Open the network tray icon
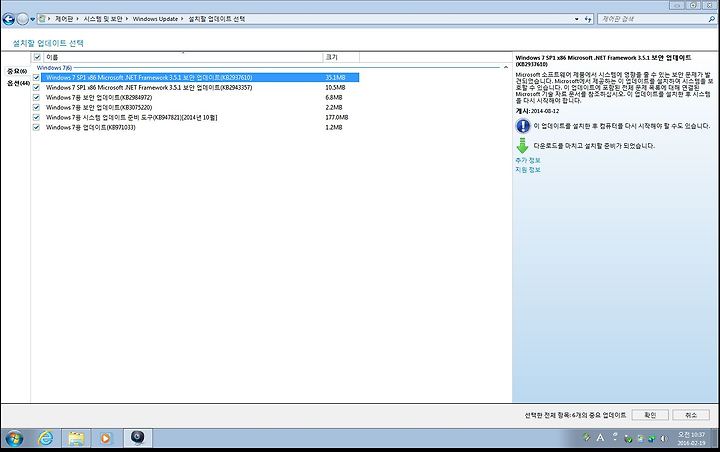The width and height of the screenshot is (720, 452). pos(652,439)
